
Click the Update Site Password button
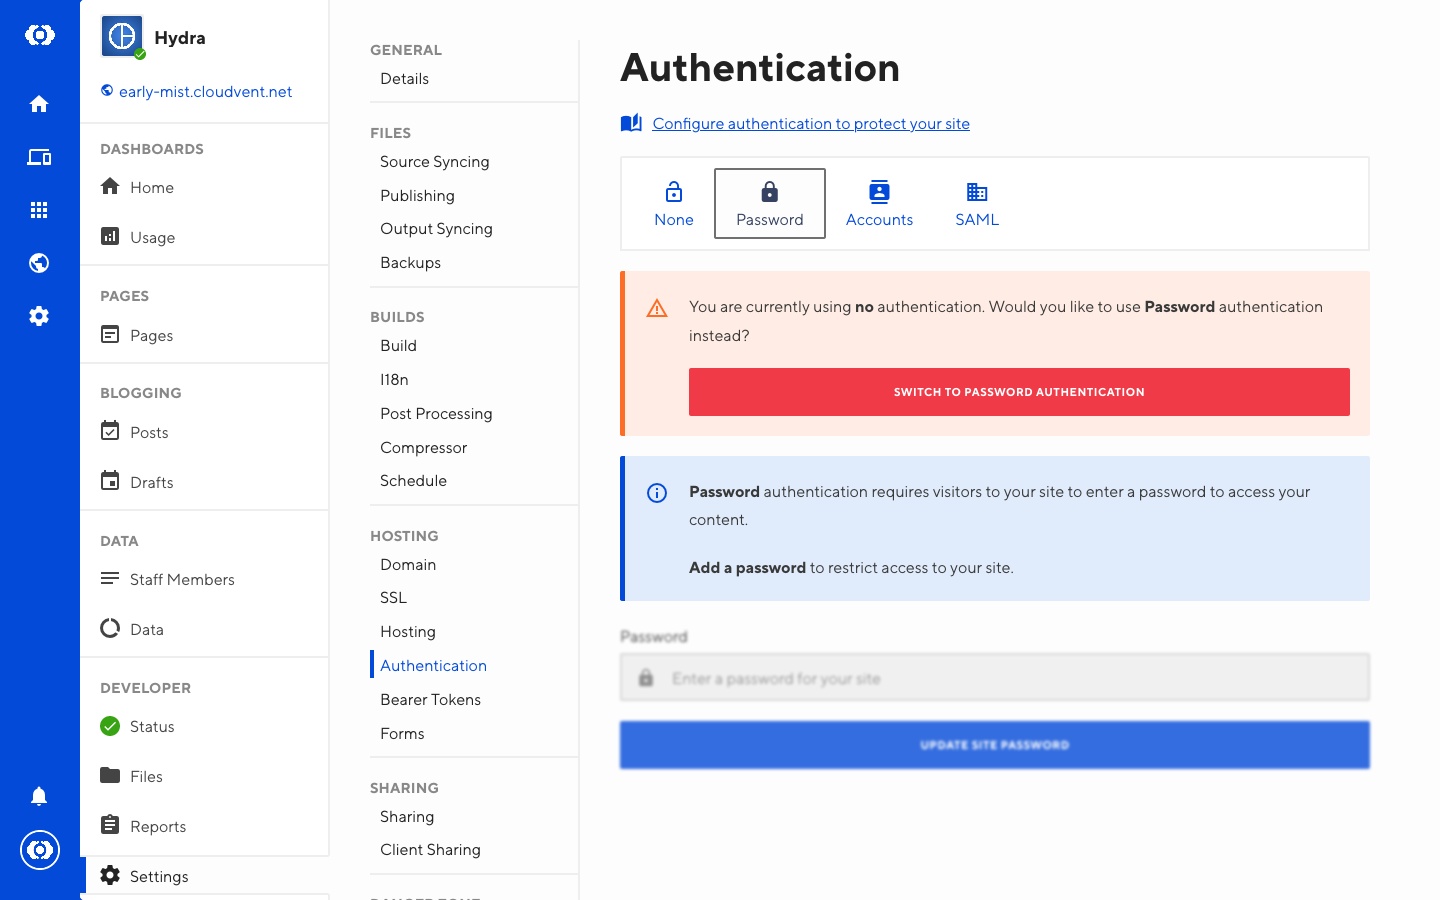click(995, 745)
